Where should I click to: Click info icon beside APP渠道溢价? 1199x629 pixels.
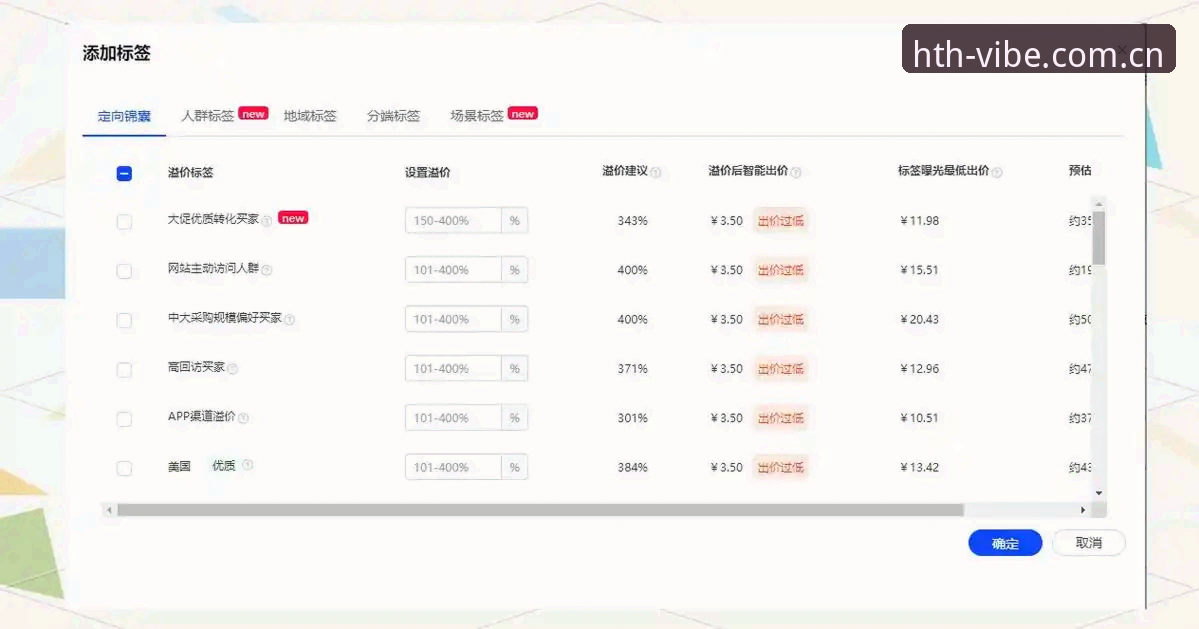coord(243,418)
